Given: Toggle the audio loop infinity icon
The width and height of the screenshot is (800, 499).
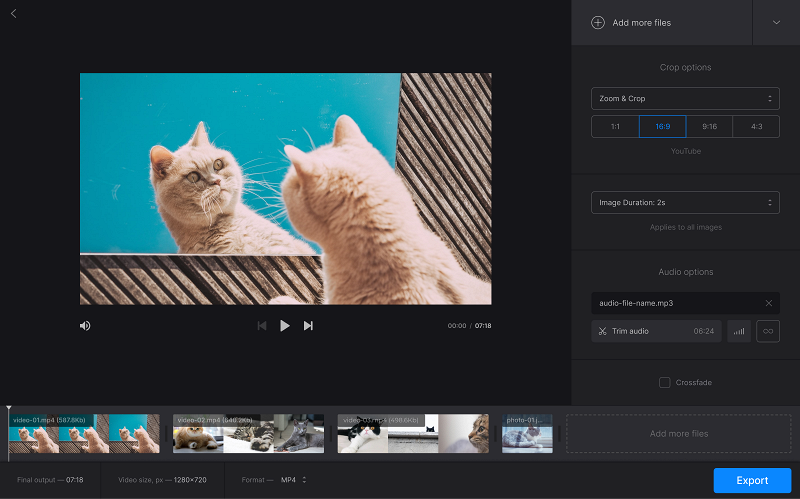Looking at the screenshot, I should coord(768,331).
